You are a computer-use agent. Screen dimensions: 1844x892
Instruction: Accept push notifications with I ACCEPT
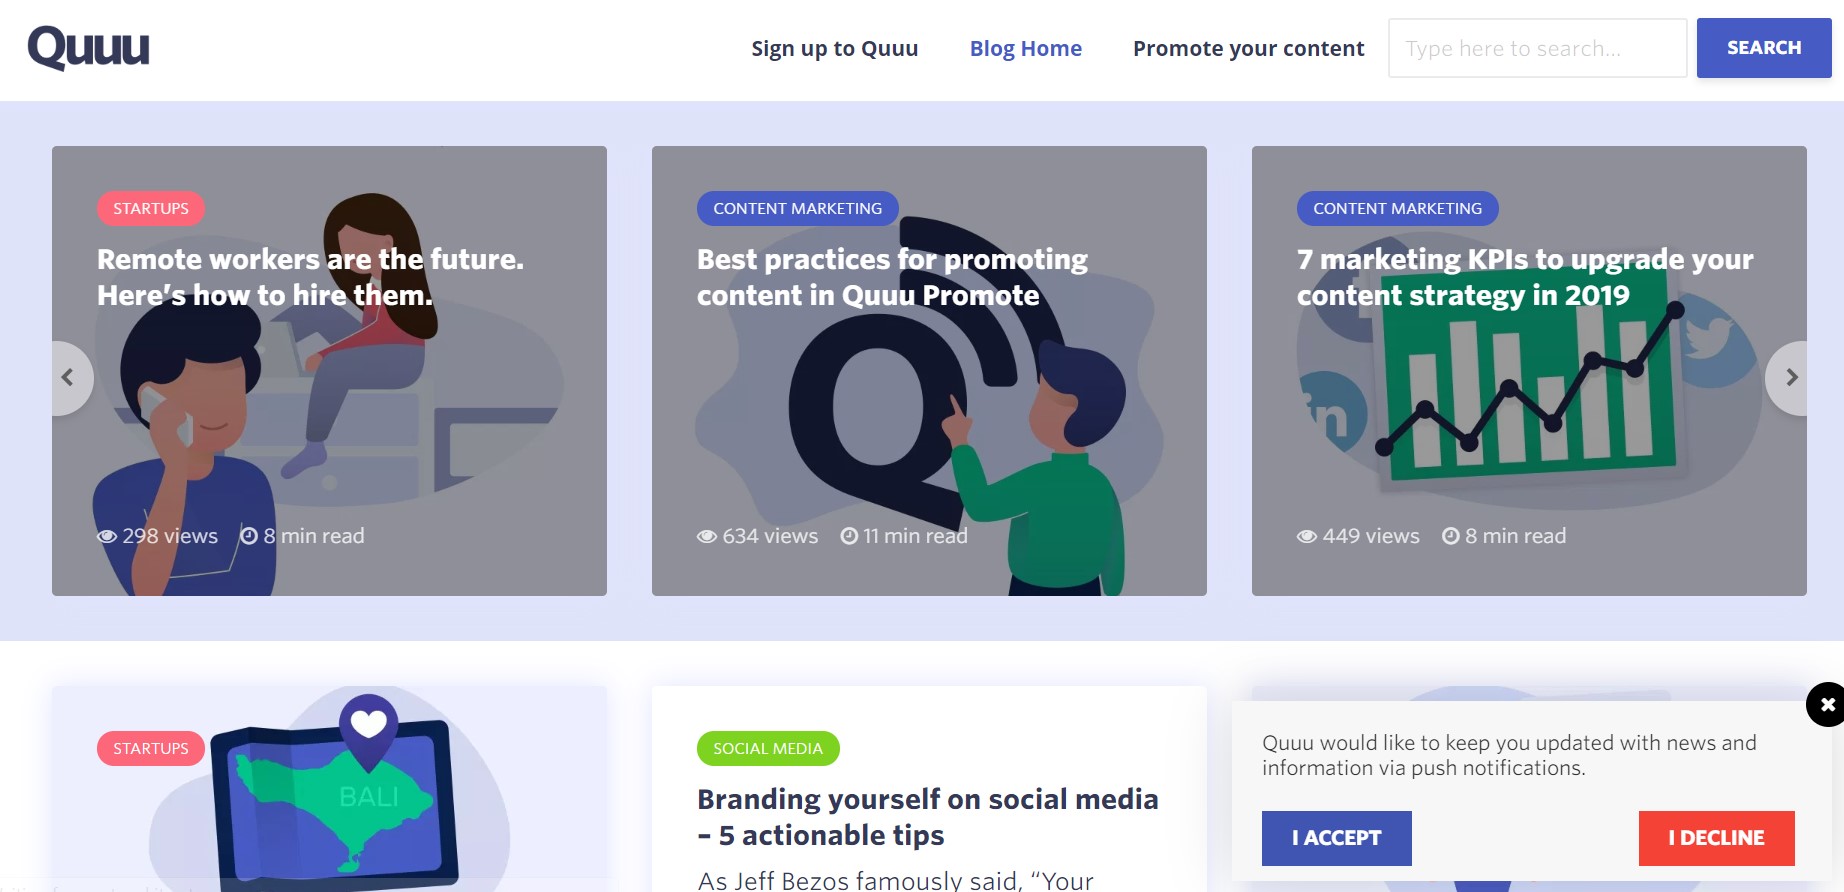[1336, 838]
